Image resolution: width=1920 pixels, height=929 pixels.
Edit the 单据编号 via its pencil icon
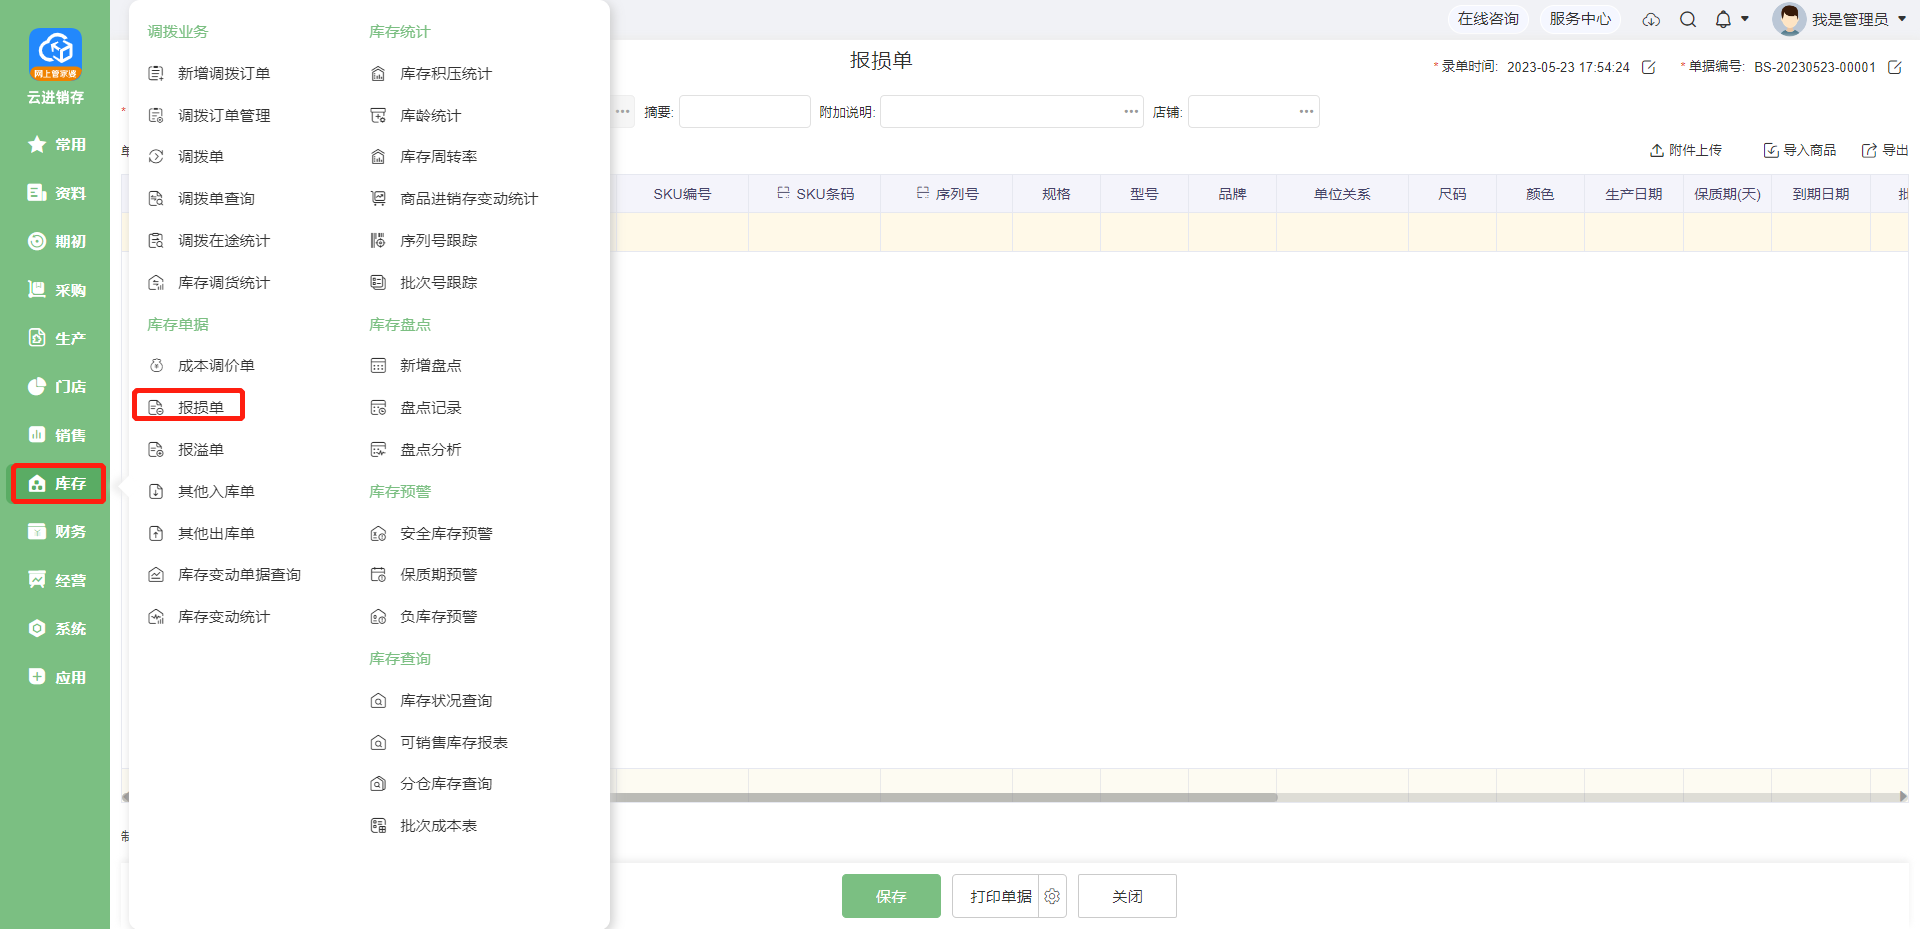[x=1894, y=67]
